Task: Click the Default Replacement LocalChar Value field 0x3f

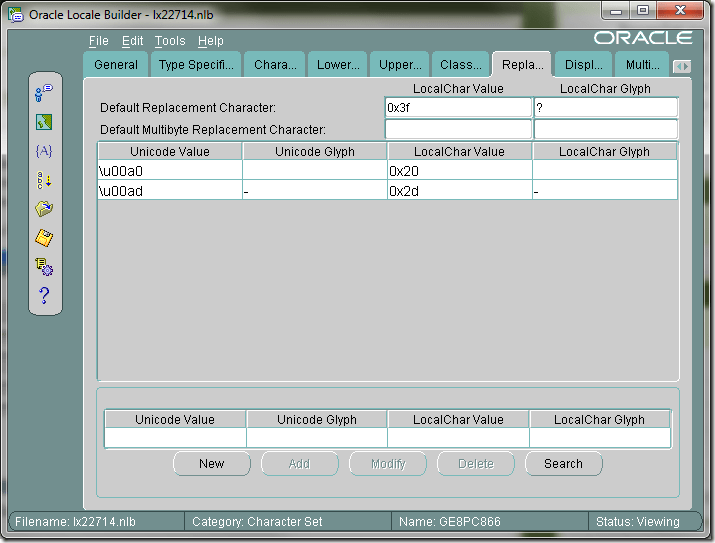Action: 458,108
